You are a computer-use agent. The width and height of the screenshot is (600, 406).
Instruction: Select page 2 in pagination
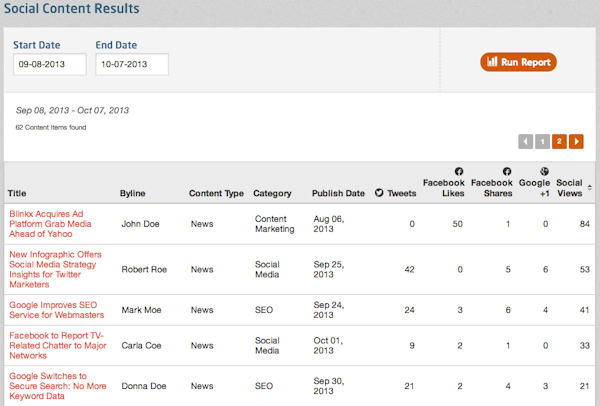pos(559,142)
